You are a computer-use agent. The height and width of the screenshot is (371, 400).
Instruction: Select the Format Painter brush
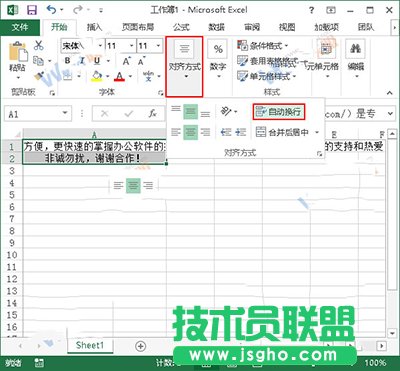pyautogui.click(x=39, y=76)
